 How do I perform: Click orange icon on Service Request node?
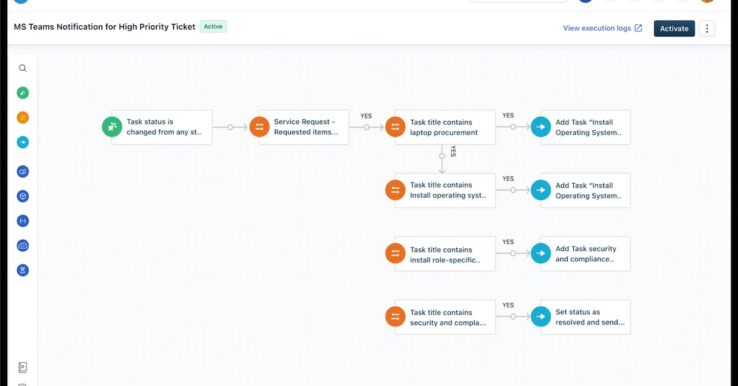pos(259,127)
